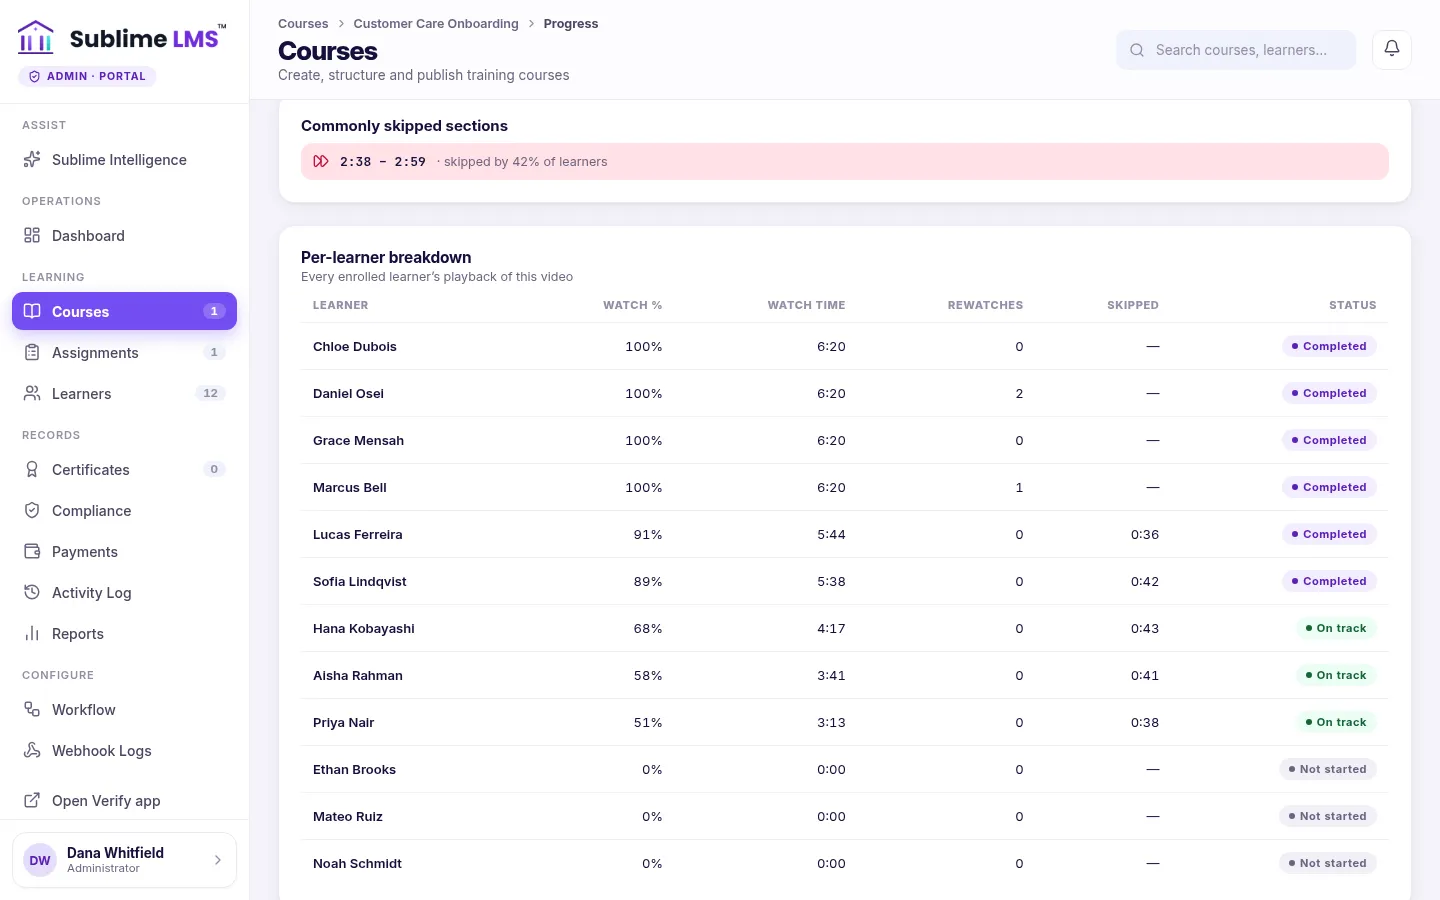Select learner Daniel Osei

[x=348, y=394]
